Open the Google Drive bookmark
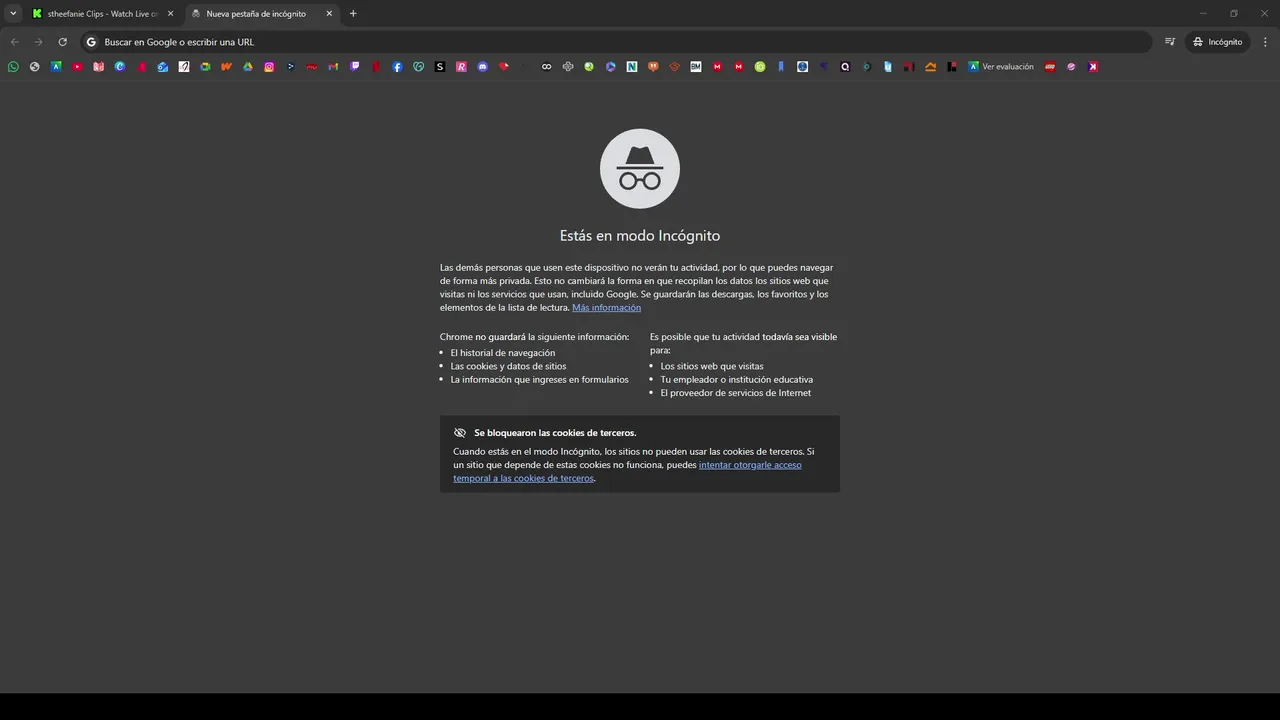 248,67
